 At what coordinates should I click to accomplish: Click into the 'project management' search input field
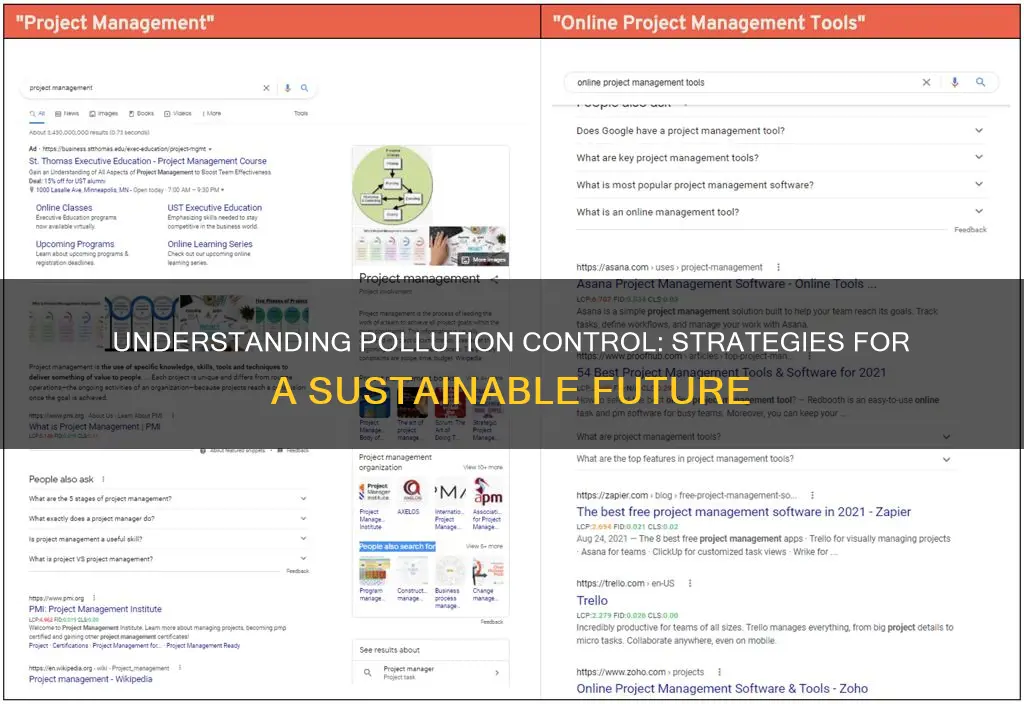(x=144, y=88)
